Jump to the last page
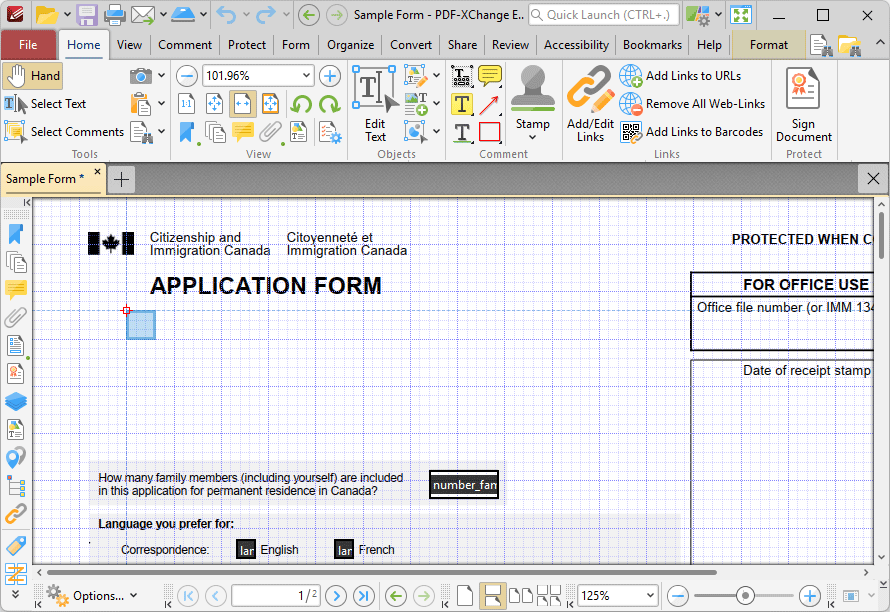The height and width of the screenshot is (612, 890). tap(364, 596)
